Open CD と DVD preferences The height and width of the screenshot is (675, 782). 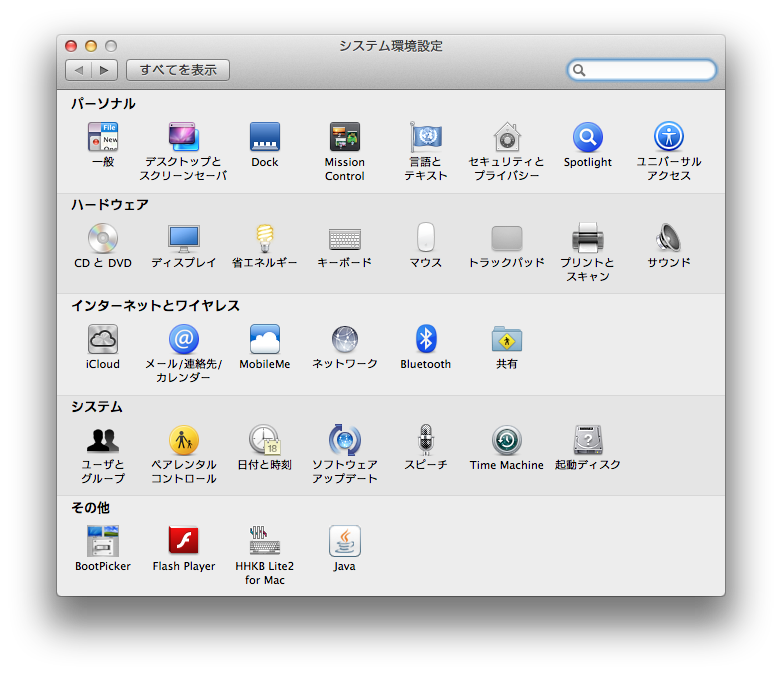(x=103, y=238)
